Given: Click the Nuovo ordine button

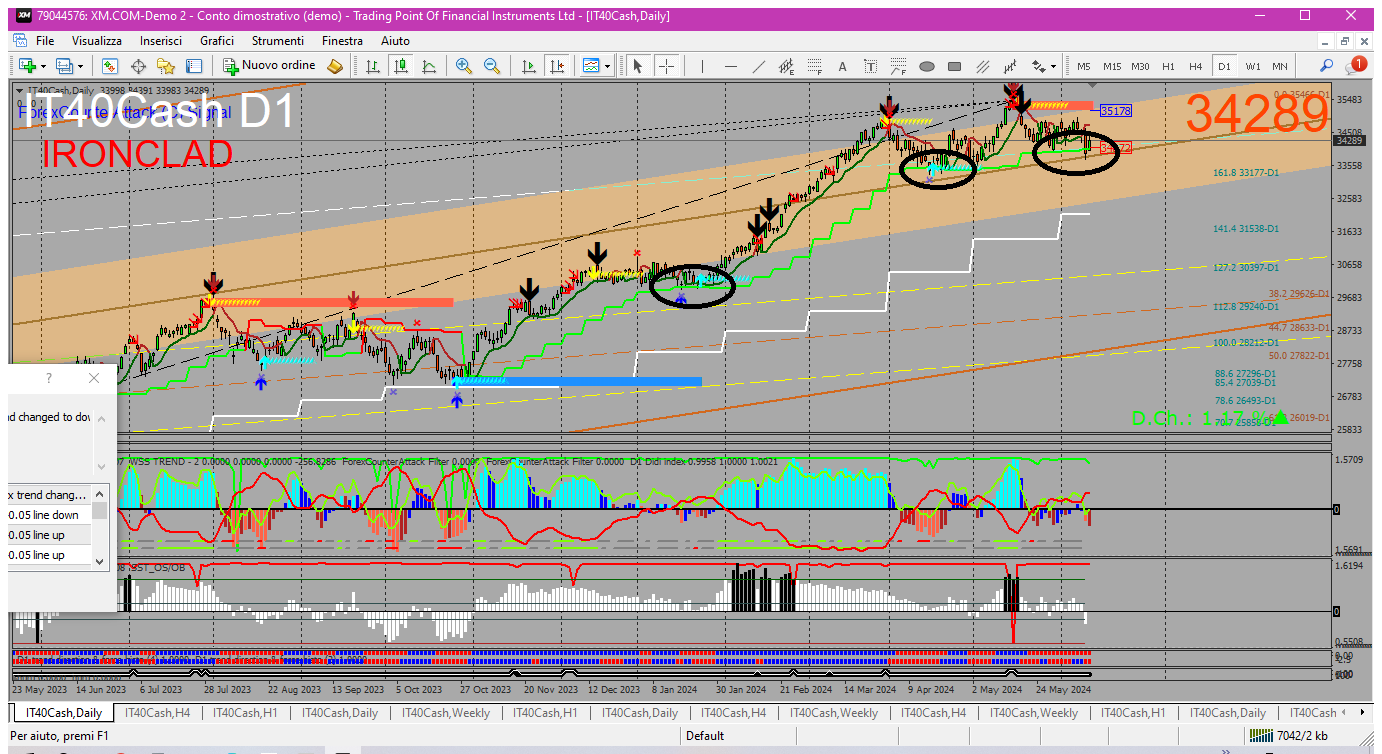Looking at the screenshot, I should pos(270,66).
